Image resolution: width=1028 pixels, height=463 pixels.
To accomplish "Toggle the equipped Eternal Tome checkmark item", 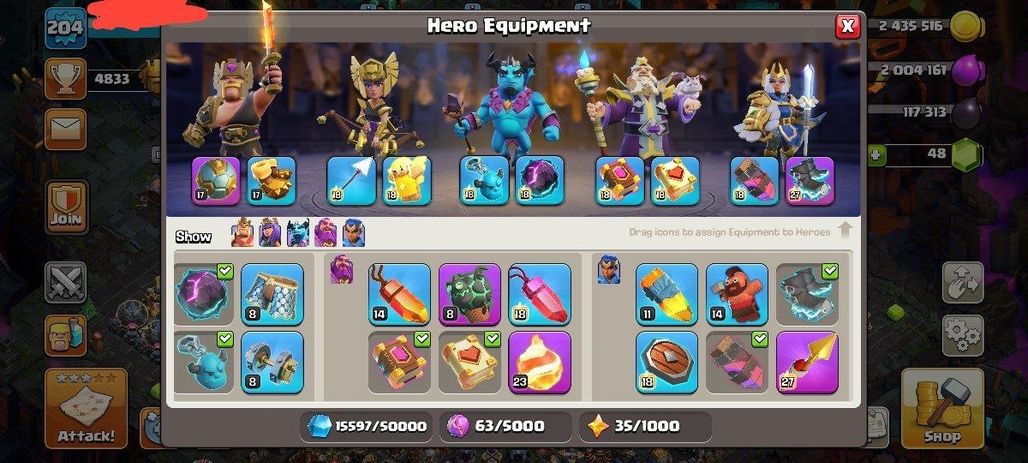I will click(399, 362).
